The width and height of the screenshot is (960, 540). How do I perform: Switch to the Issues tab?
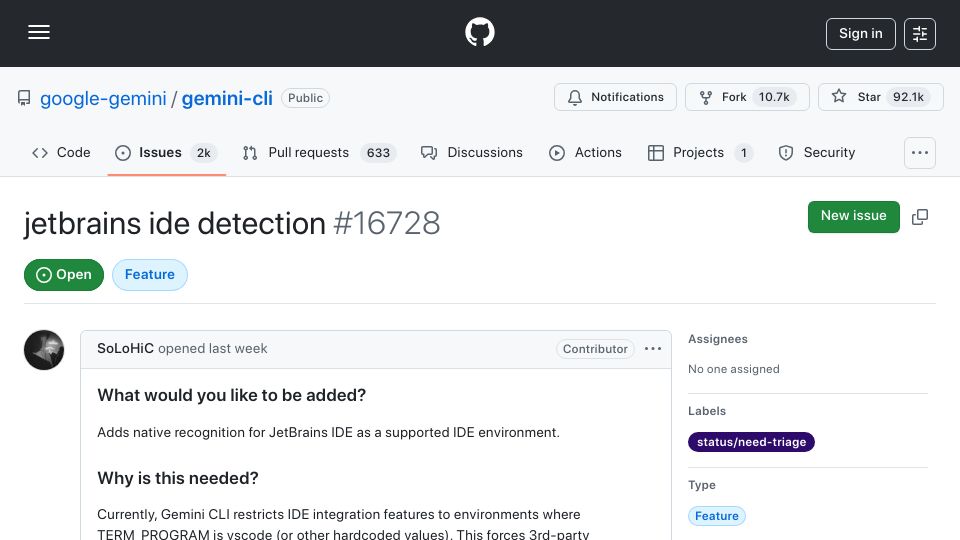point(167,152)
